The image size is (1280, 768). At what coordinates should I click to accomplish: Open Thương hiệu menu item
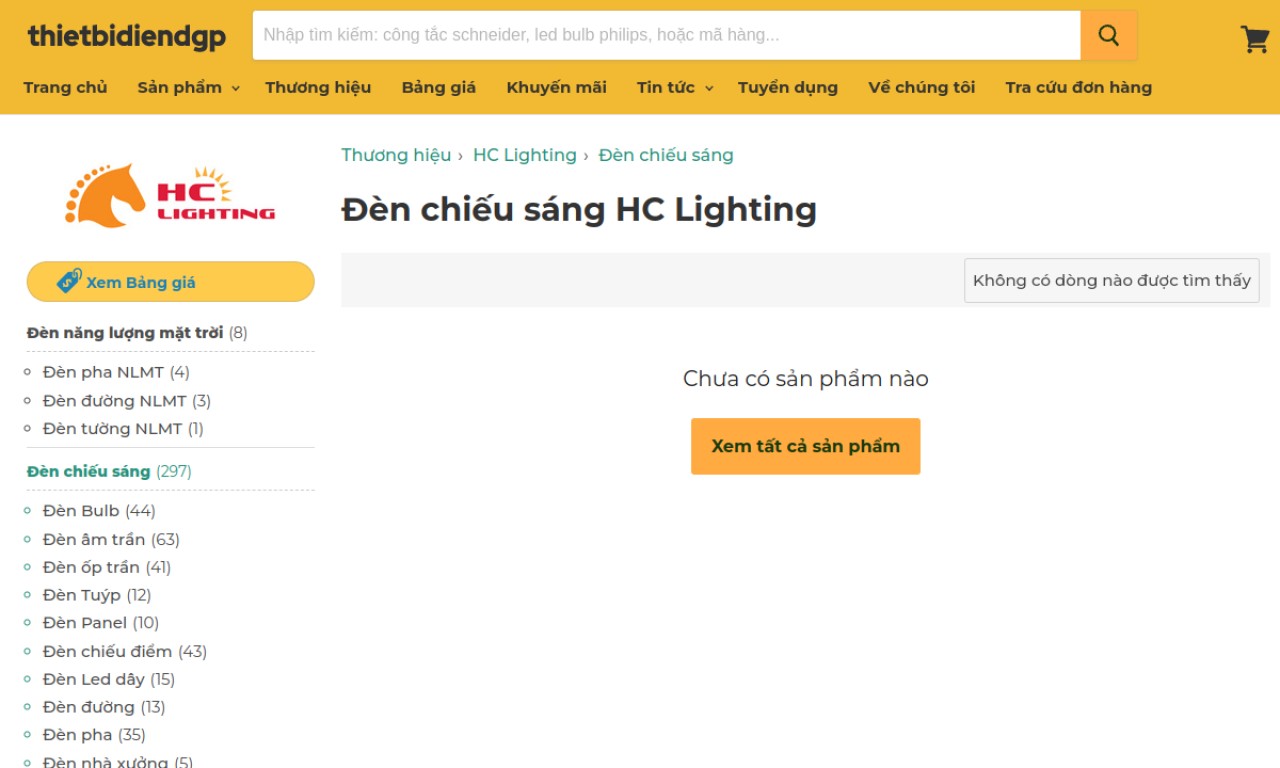tap(318, 87)
